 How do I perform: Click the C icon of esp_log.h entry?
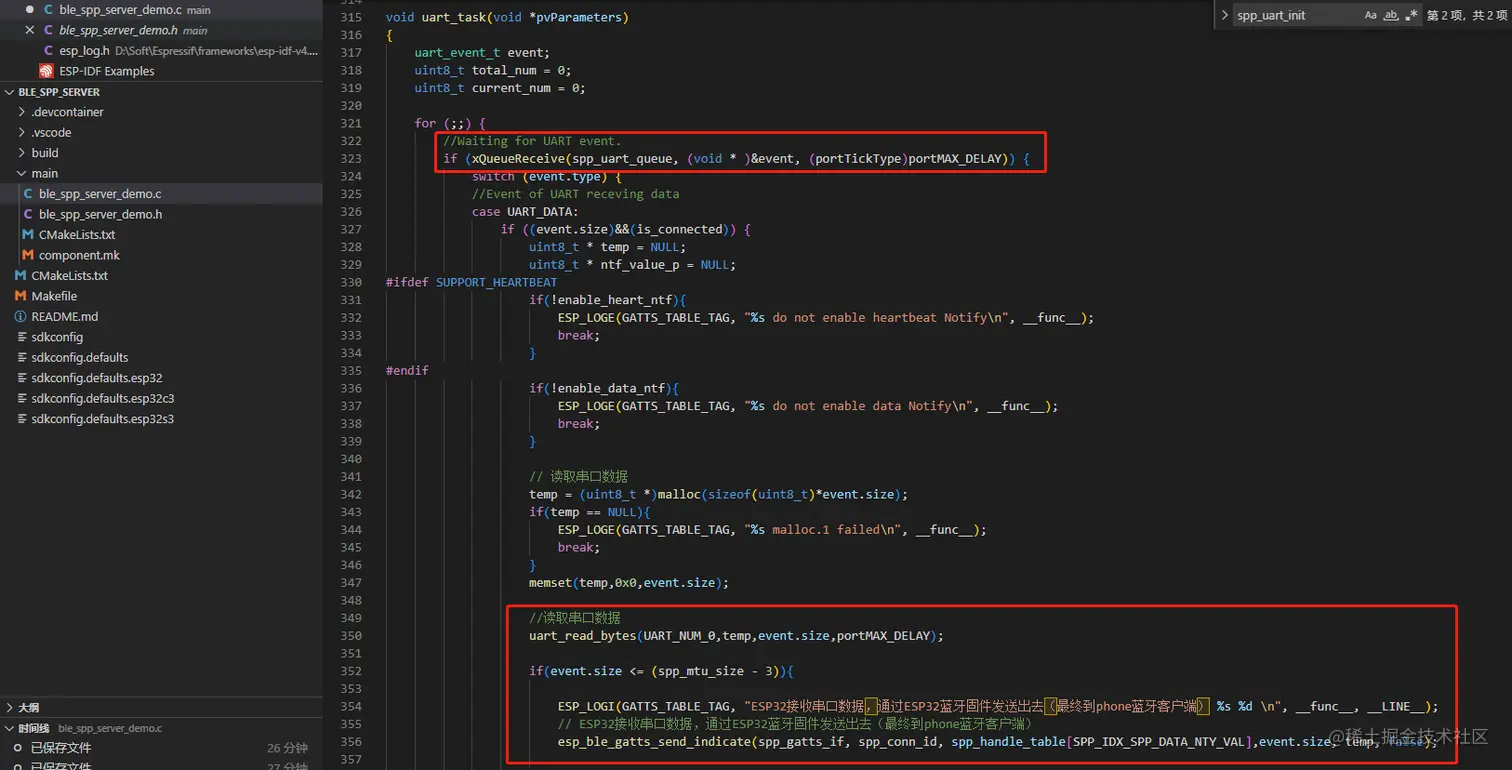49,50
